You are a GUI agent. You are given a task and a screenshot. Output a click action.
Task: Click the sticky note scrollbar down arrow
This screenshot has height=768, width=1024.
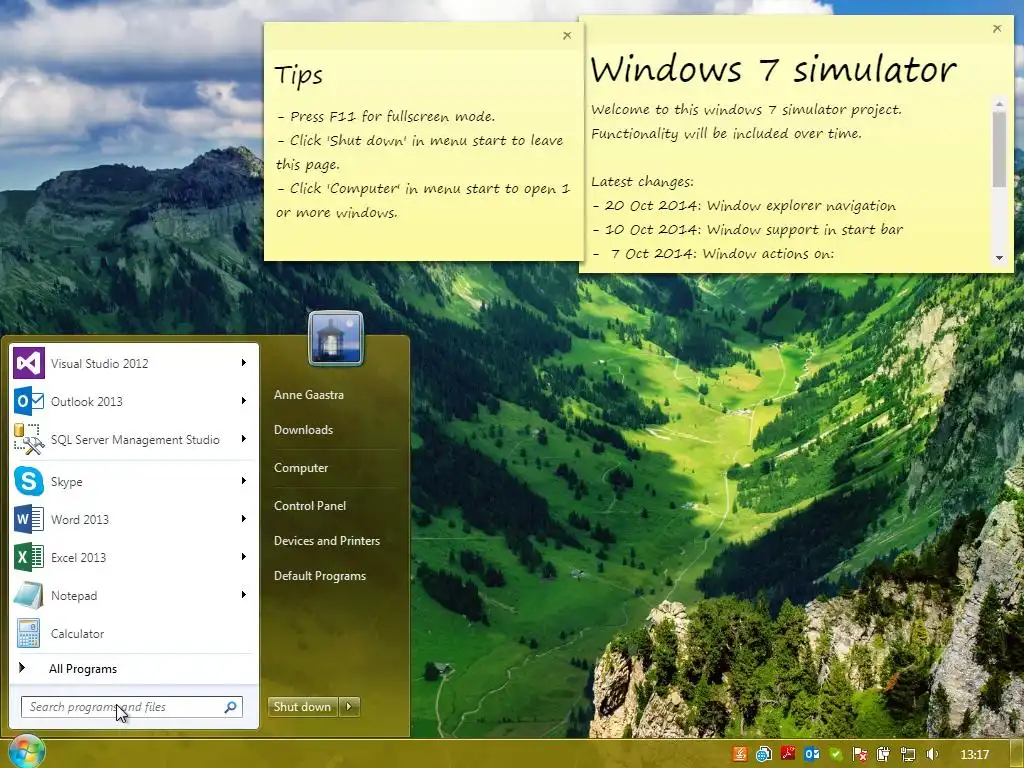pos(999,258)
